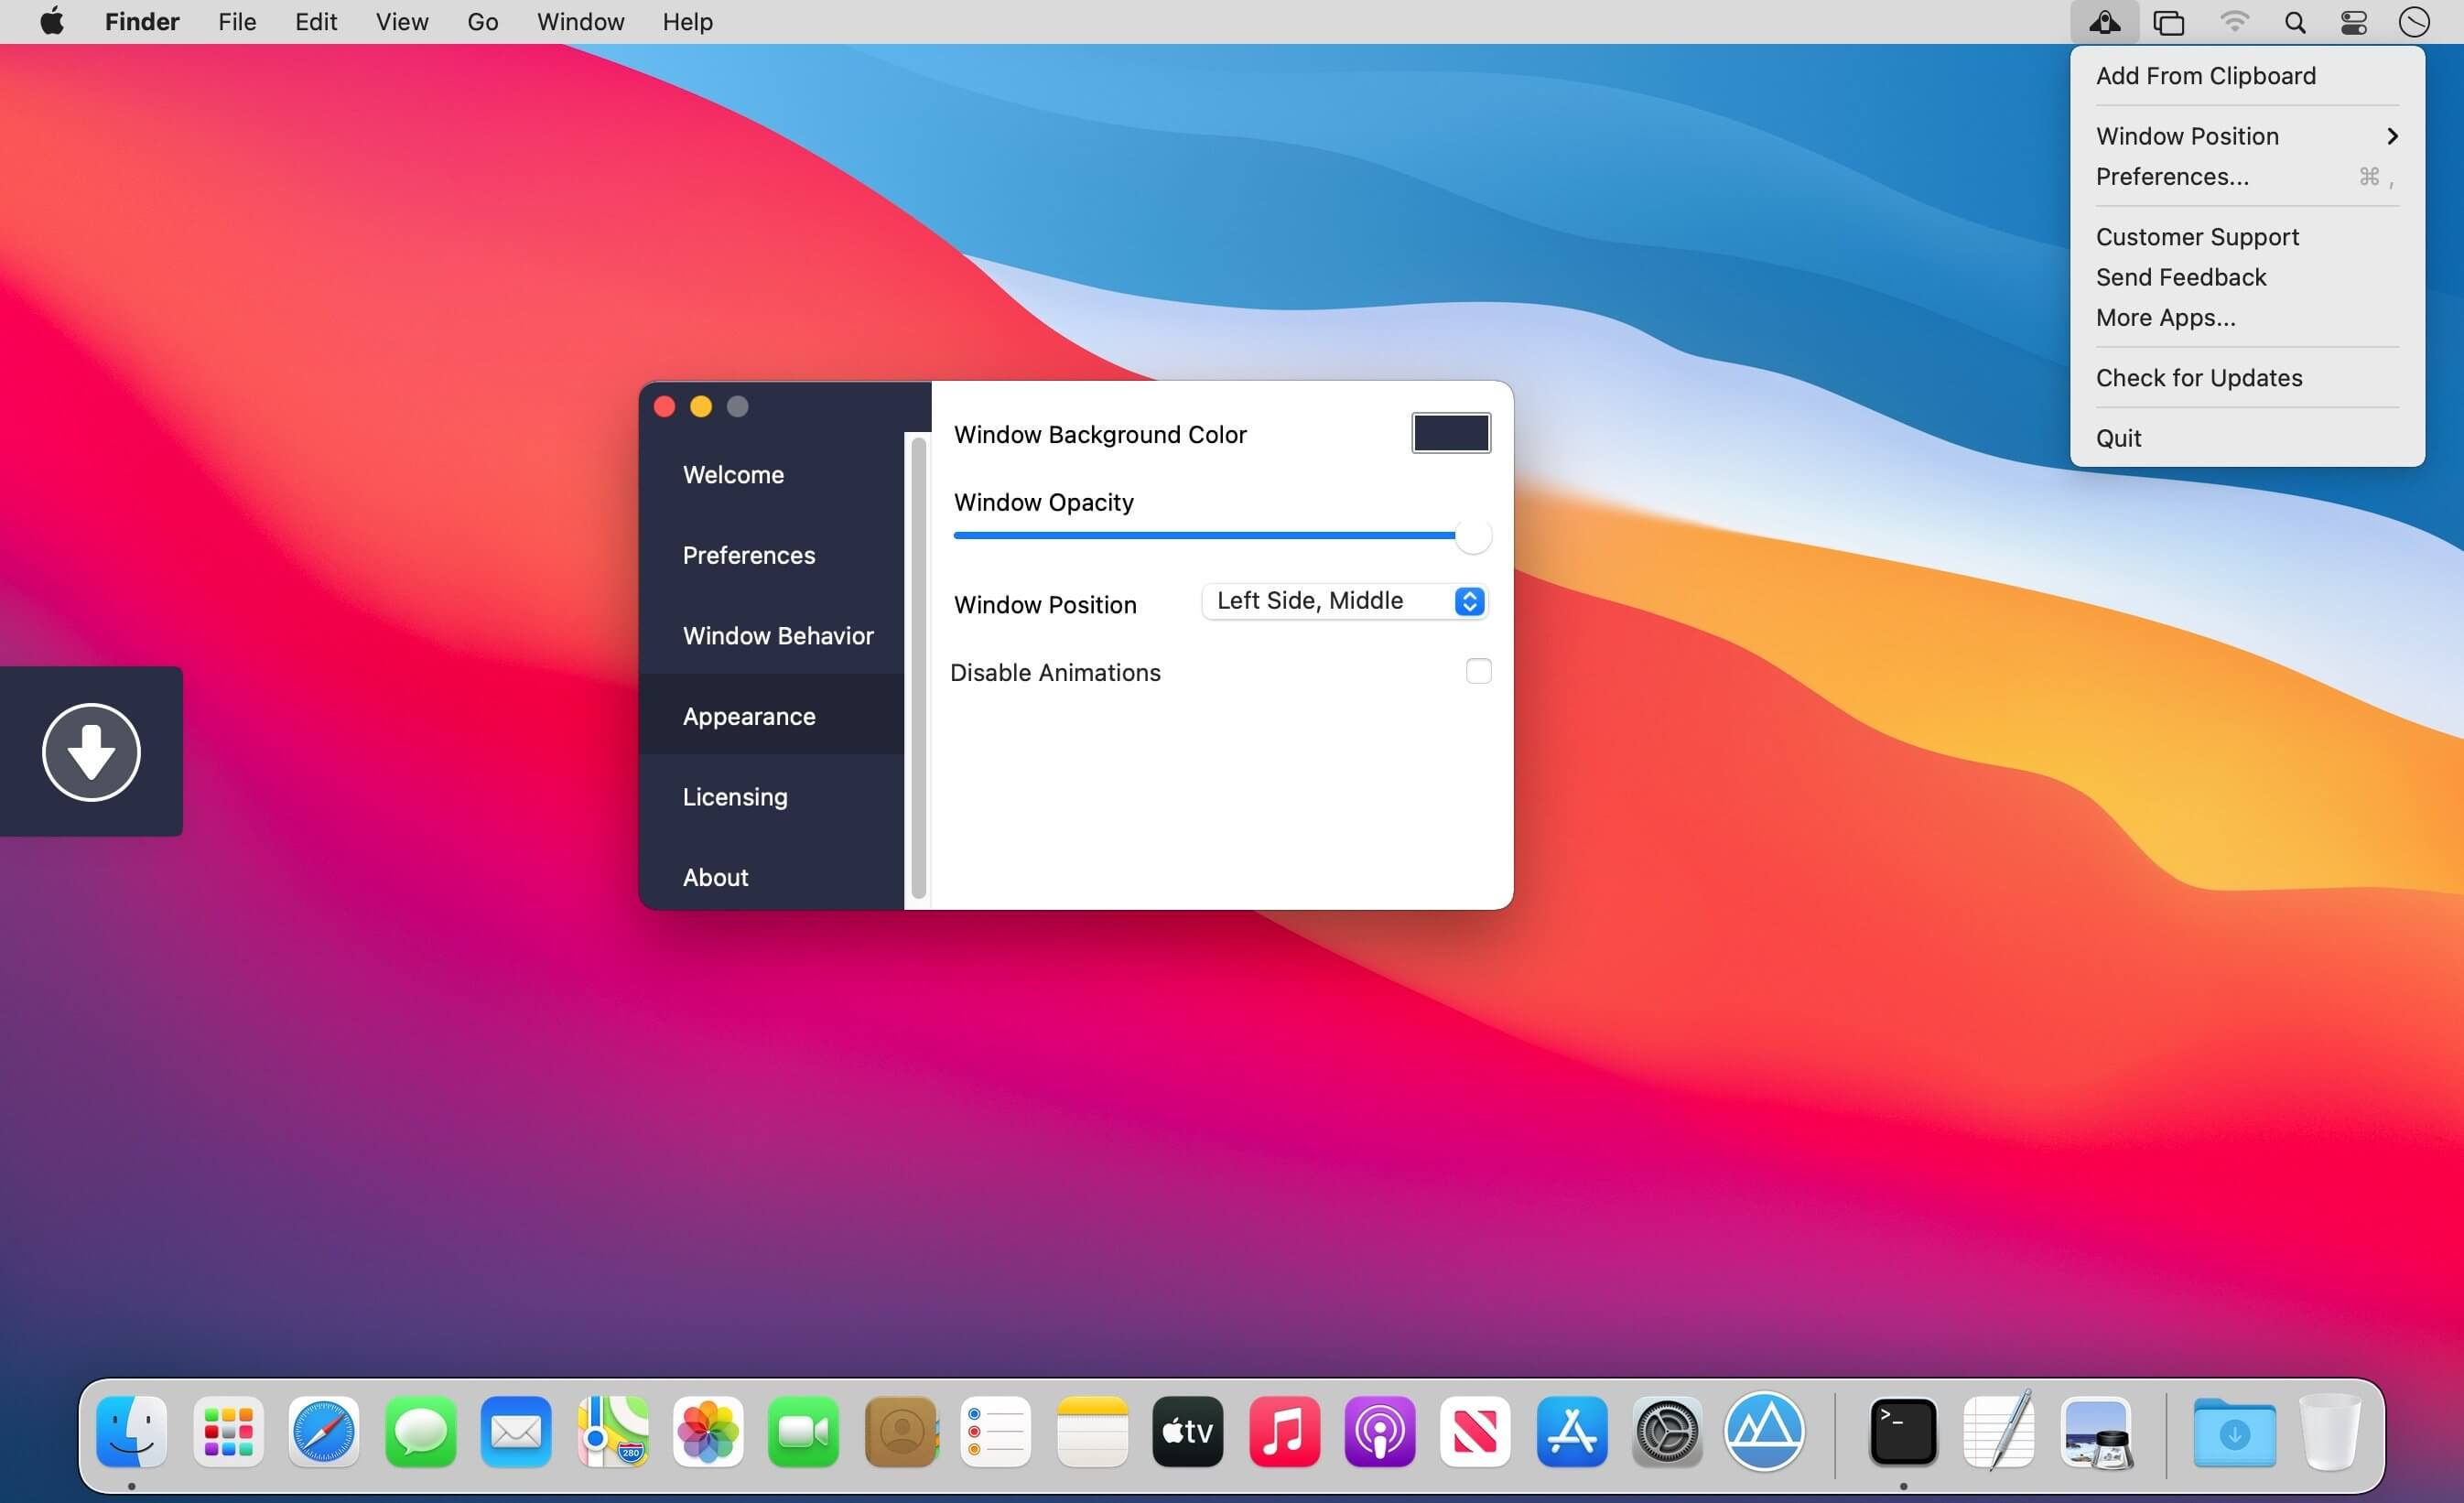
Task: Click the sidebar vertical scrollbar
Action: click(x=918, y=668)
